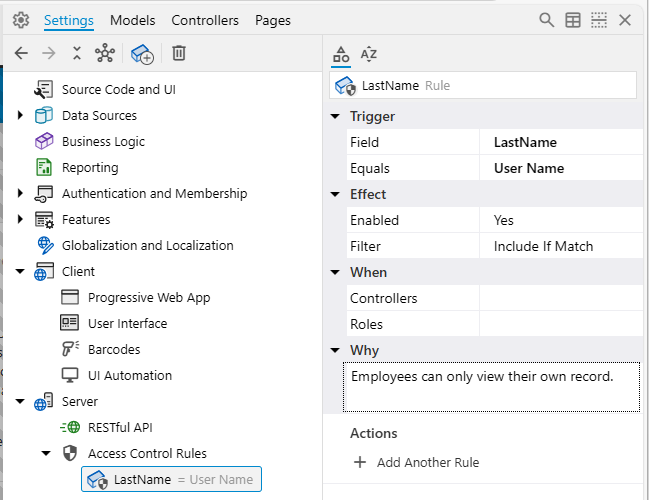Edit the Field value LastName
Viewport: 649px width, 500px height.
[561, 142]
